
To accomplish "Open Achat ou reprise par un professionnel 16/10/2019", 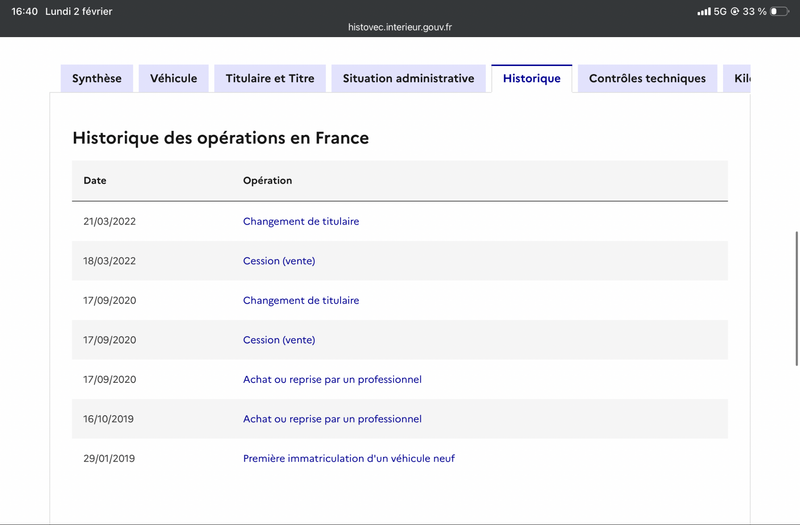I will click(x=332, y=419).
